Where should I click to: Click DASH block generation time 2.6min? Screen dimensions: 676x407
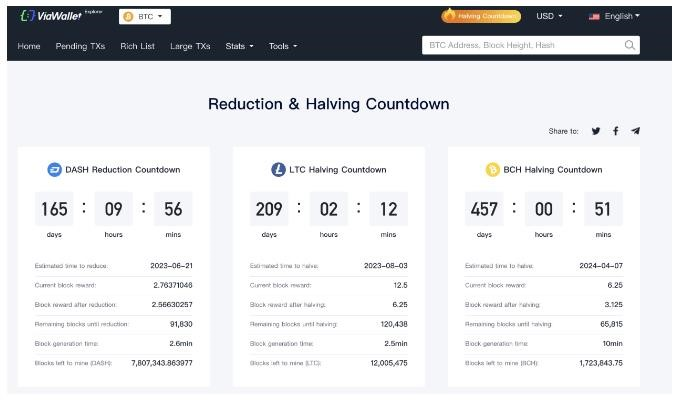point(181,343)
